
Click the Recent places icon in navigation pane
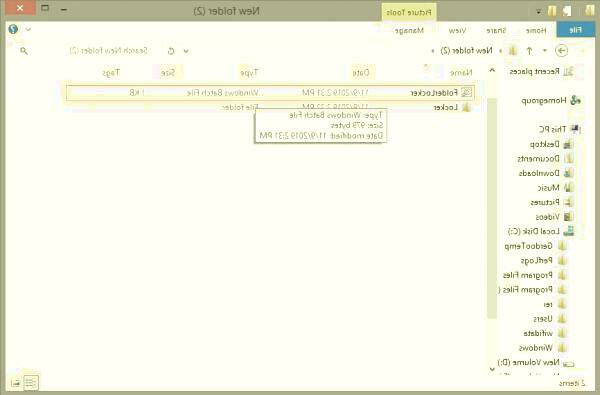pos(569,71)
